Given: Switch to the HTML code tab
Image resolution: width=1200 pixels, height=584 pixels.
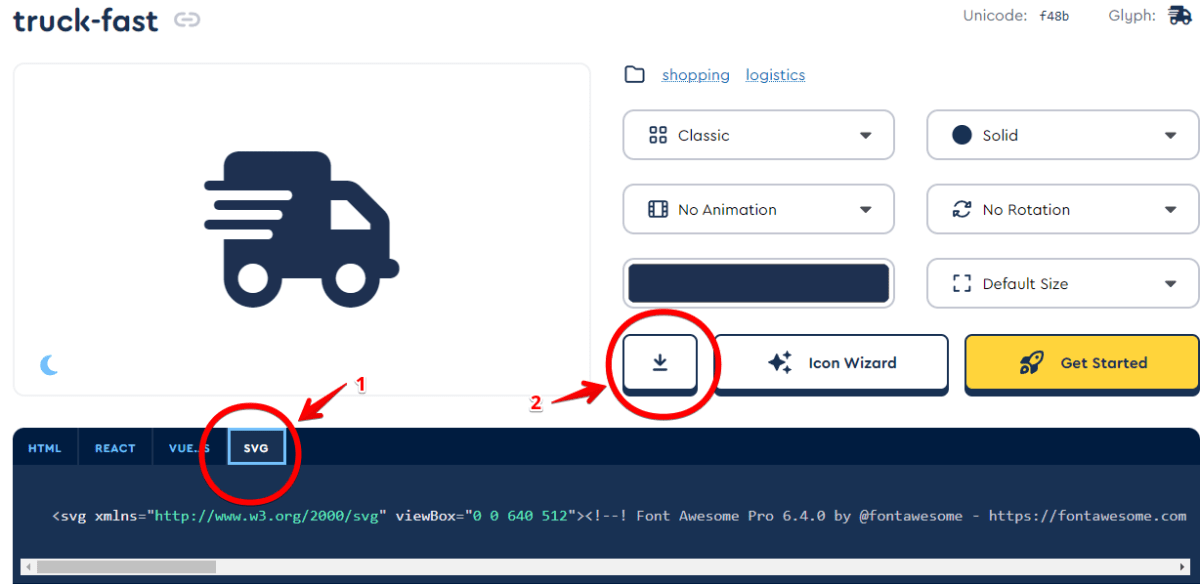Looking at the screenshot, I should [45, 448].
